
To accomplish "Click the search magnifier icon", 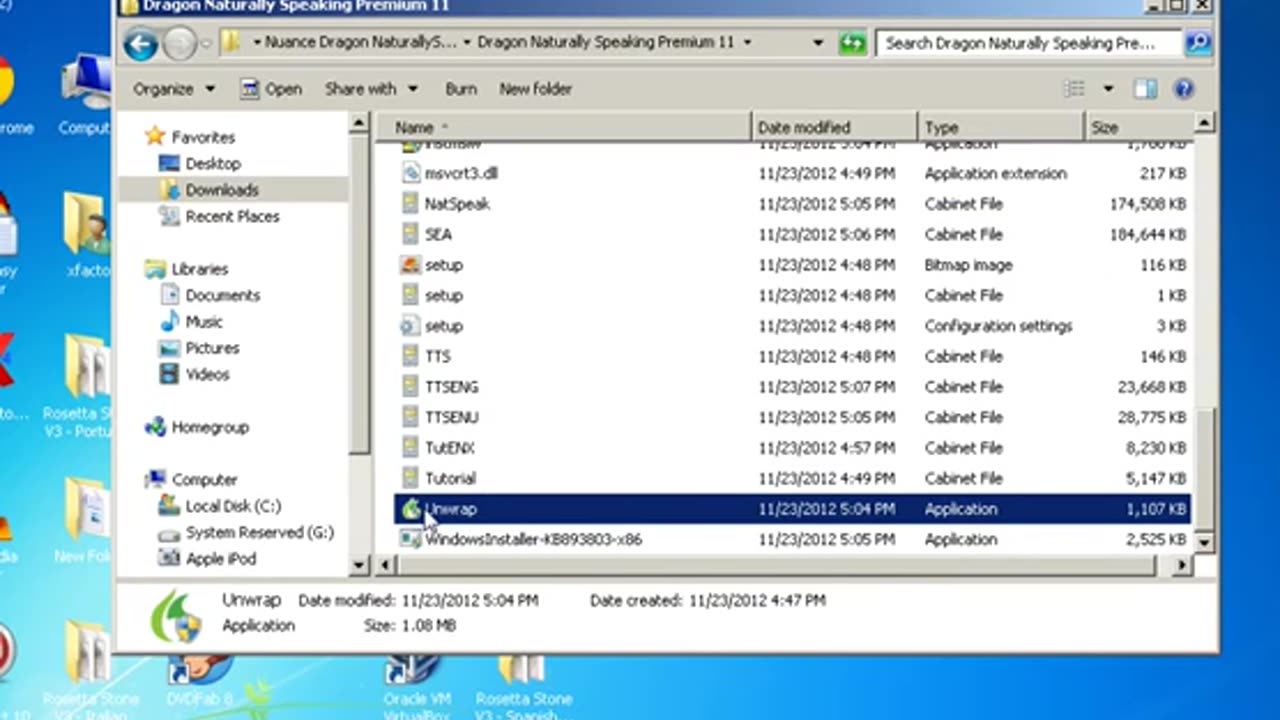I will pos(1198,43).
